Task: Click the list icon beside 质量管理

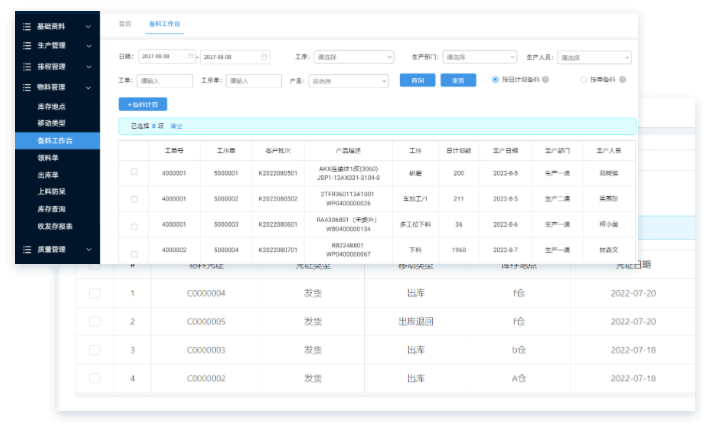Action: tap(27, 249)
